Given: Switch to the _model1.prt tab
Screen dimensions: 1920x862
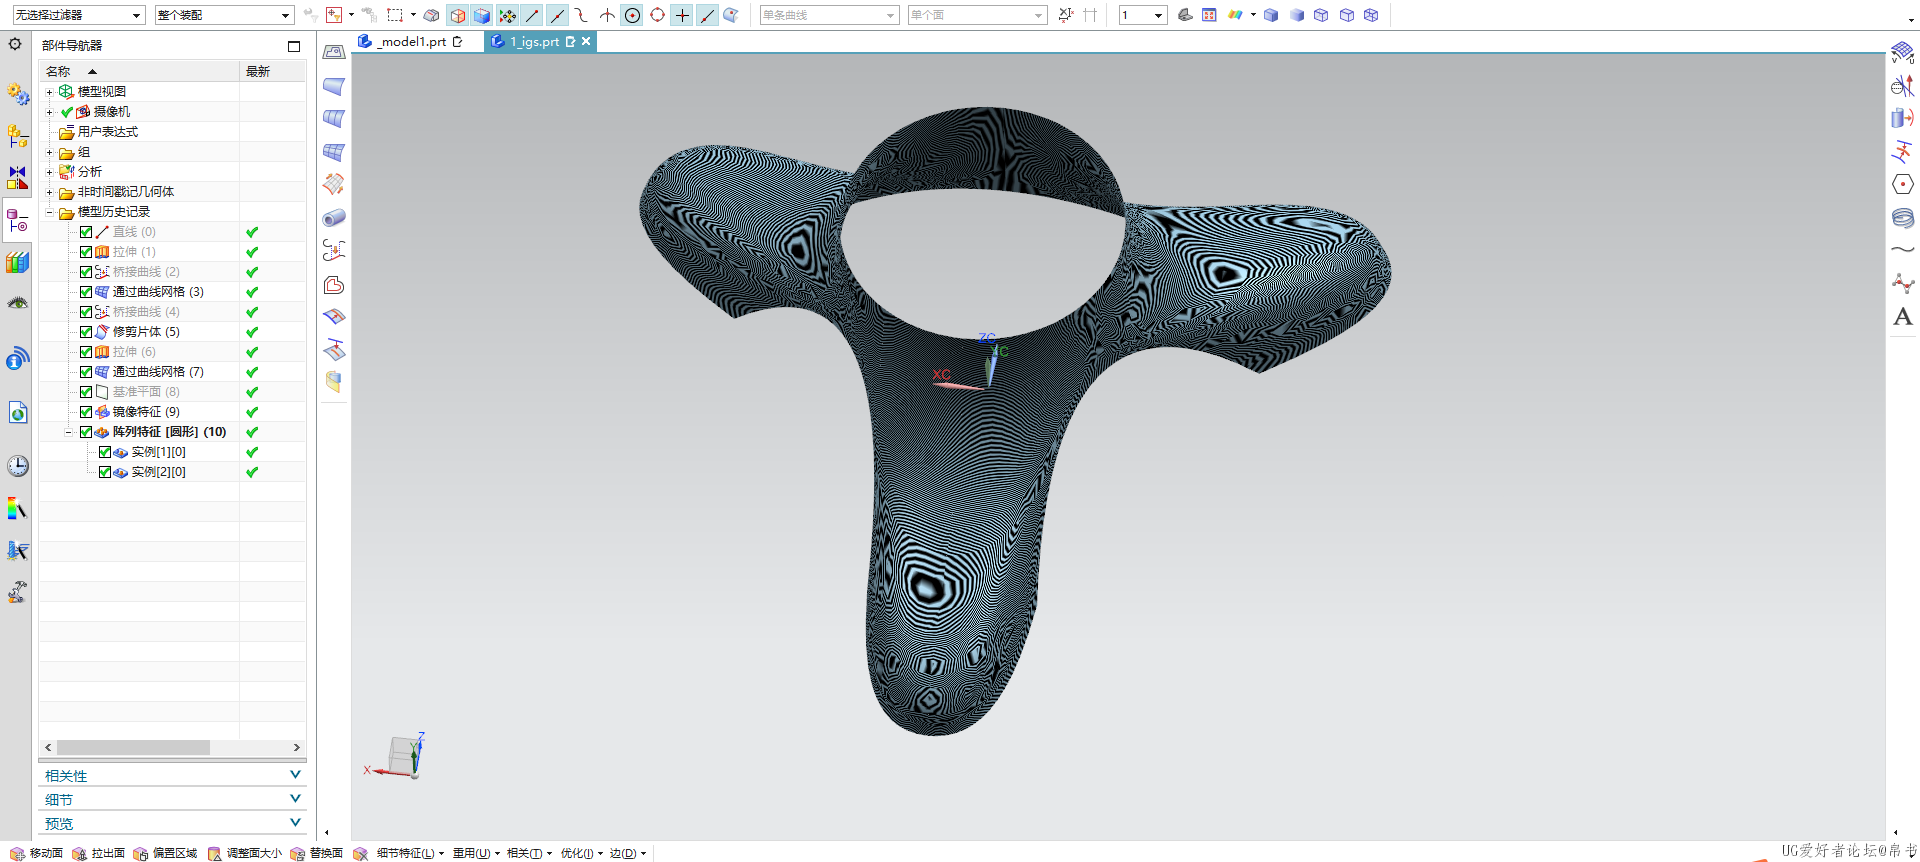Looking at the screenshot, I should [x=413, y=41].
